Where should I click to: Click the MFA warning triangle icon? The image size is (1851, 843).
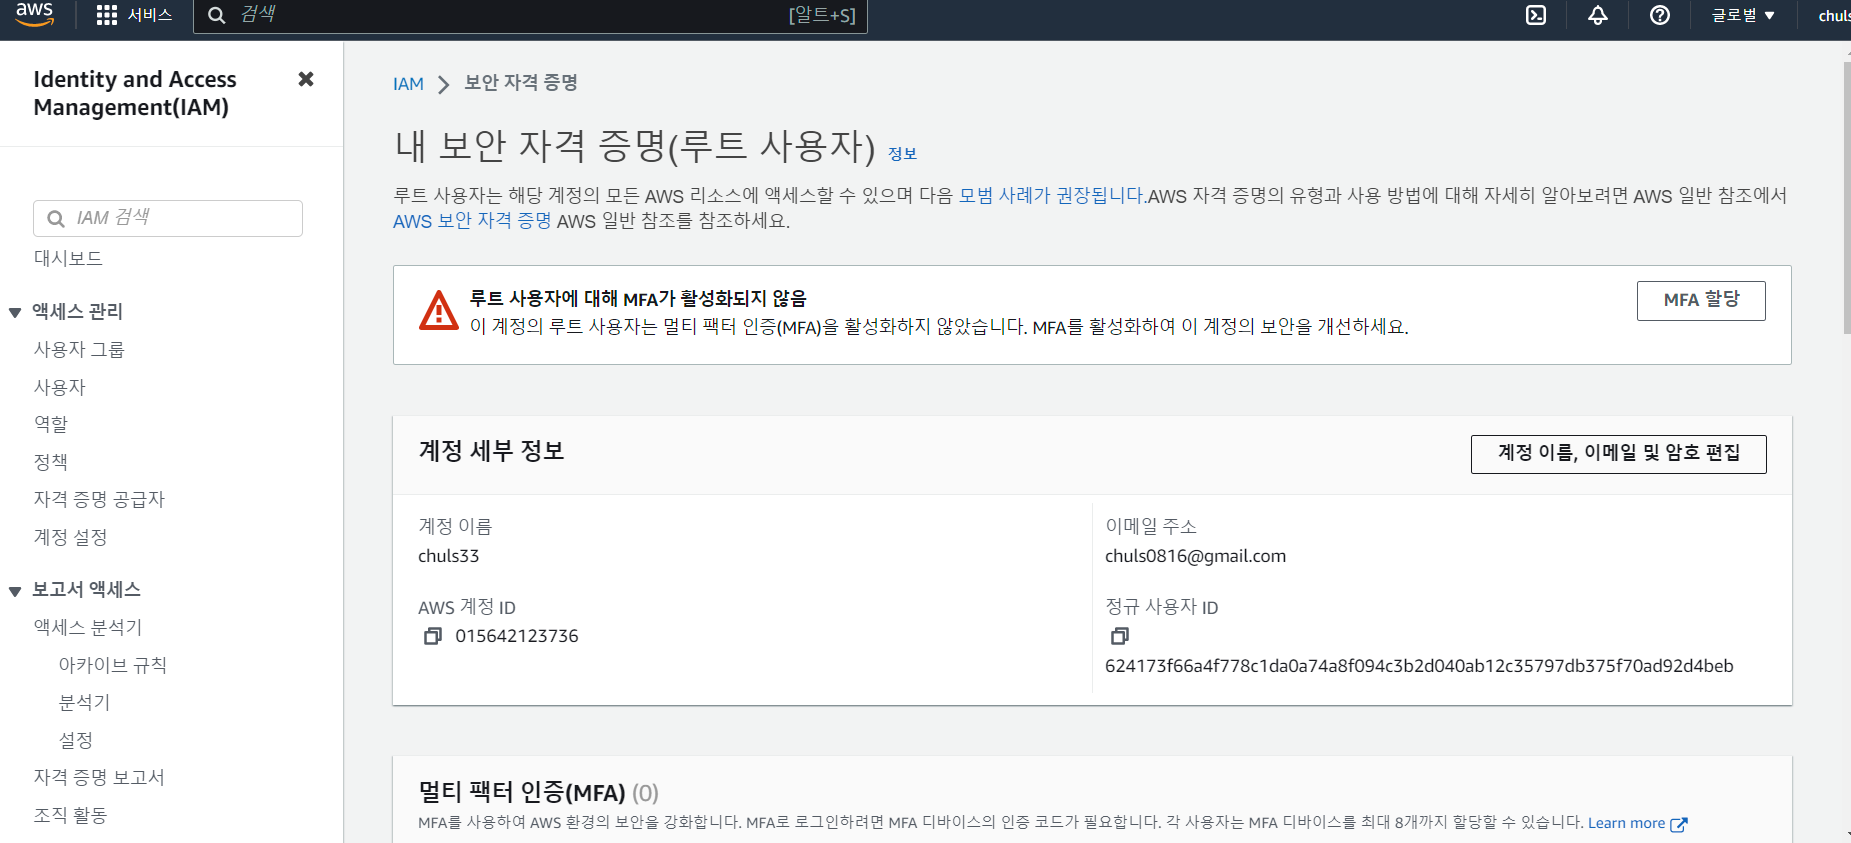(x=439, y=311)
